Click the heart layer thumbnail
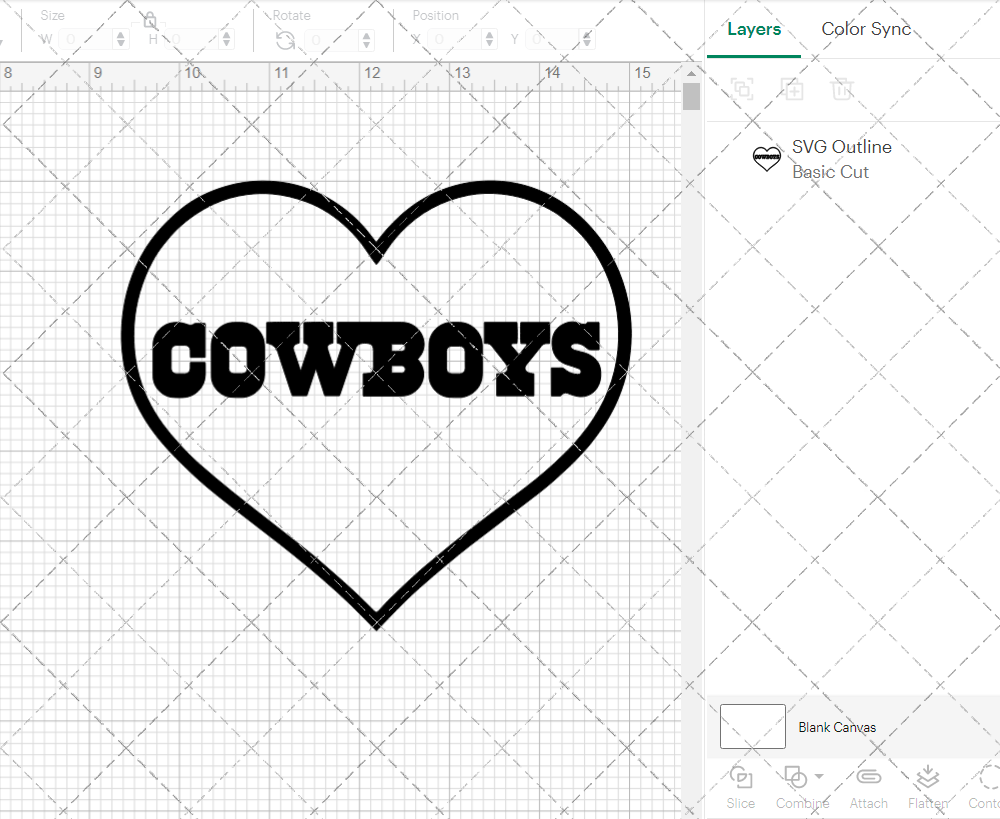 (766, 158)
